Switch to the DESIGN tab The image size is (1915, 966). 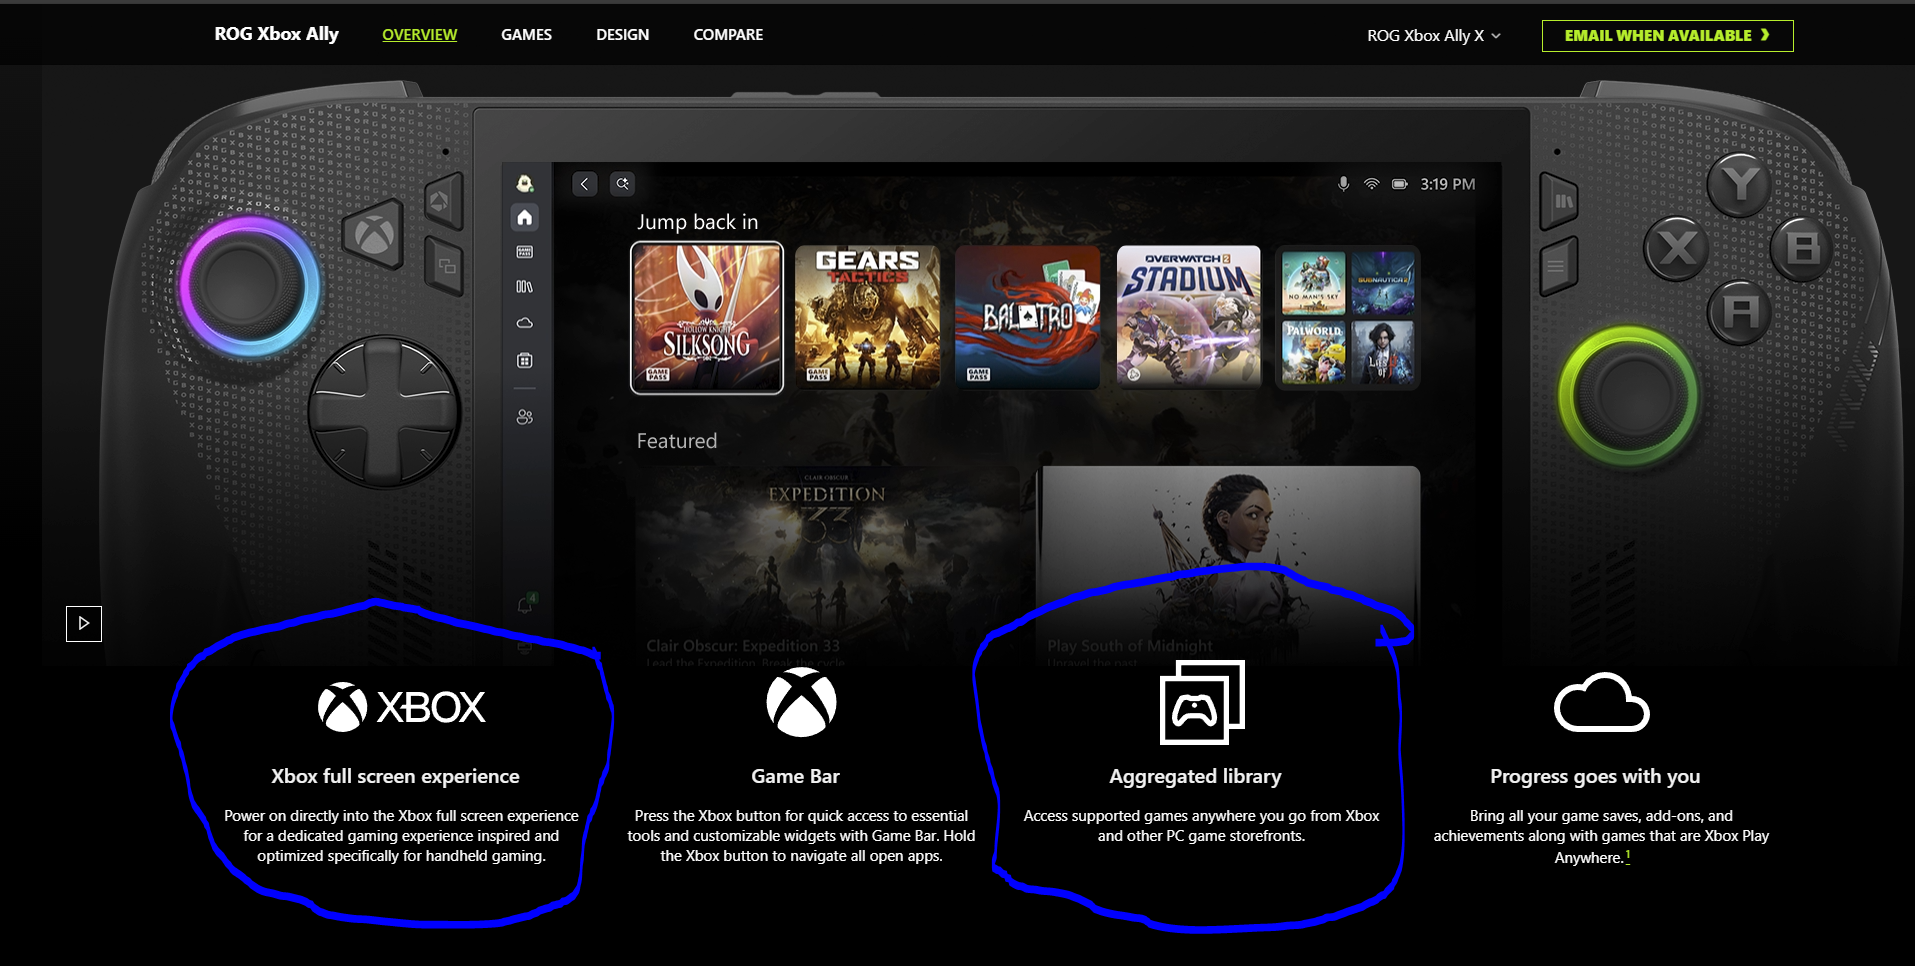pyautogui.click(x=622, y=35)
